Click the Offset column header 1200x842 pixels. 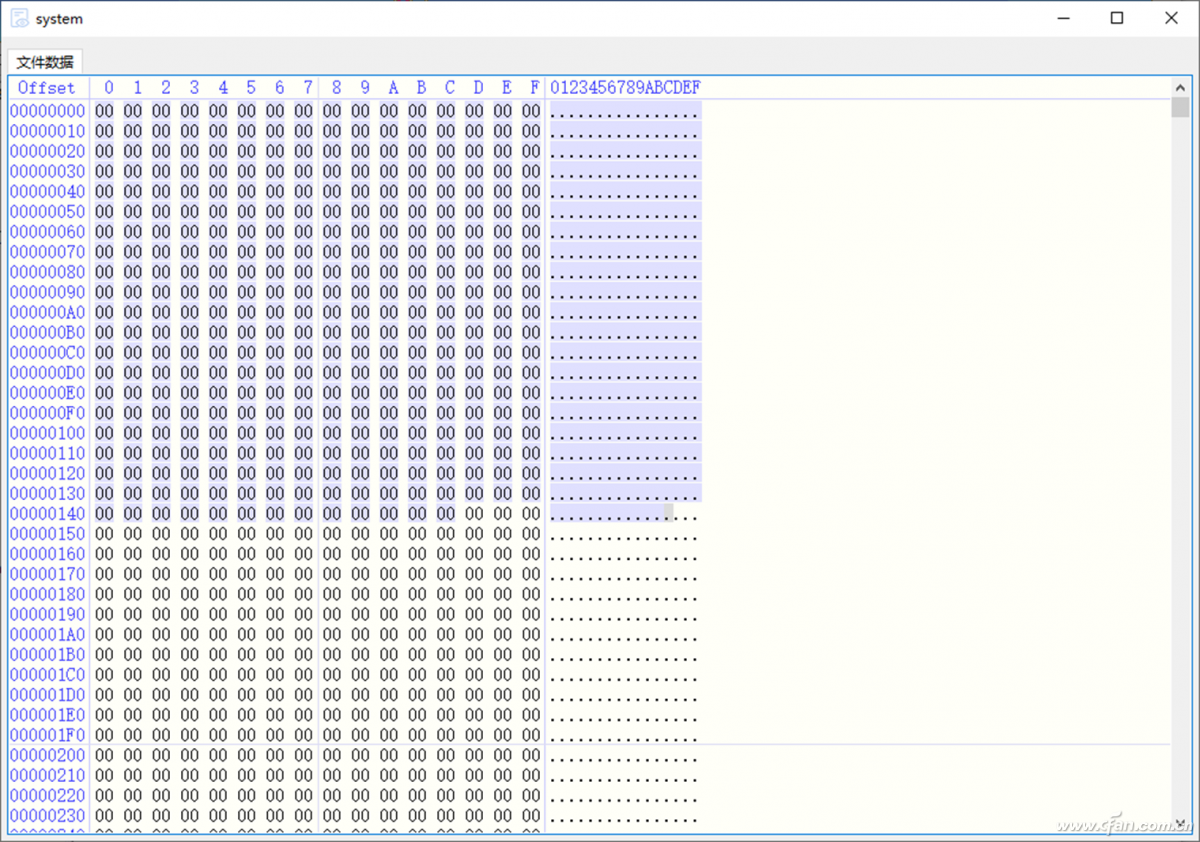(47, 88)
